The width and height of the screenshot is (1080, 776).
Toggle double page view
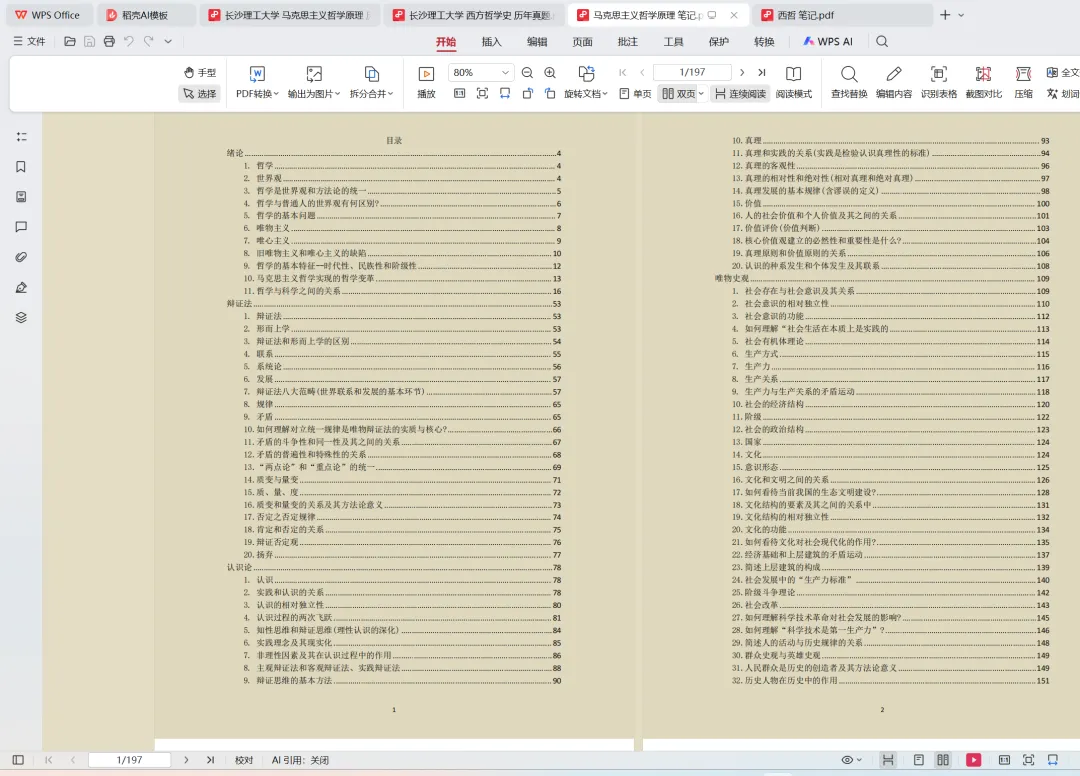[x=678, y=94]
